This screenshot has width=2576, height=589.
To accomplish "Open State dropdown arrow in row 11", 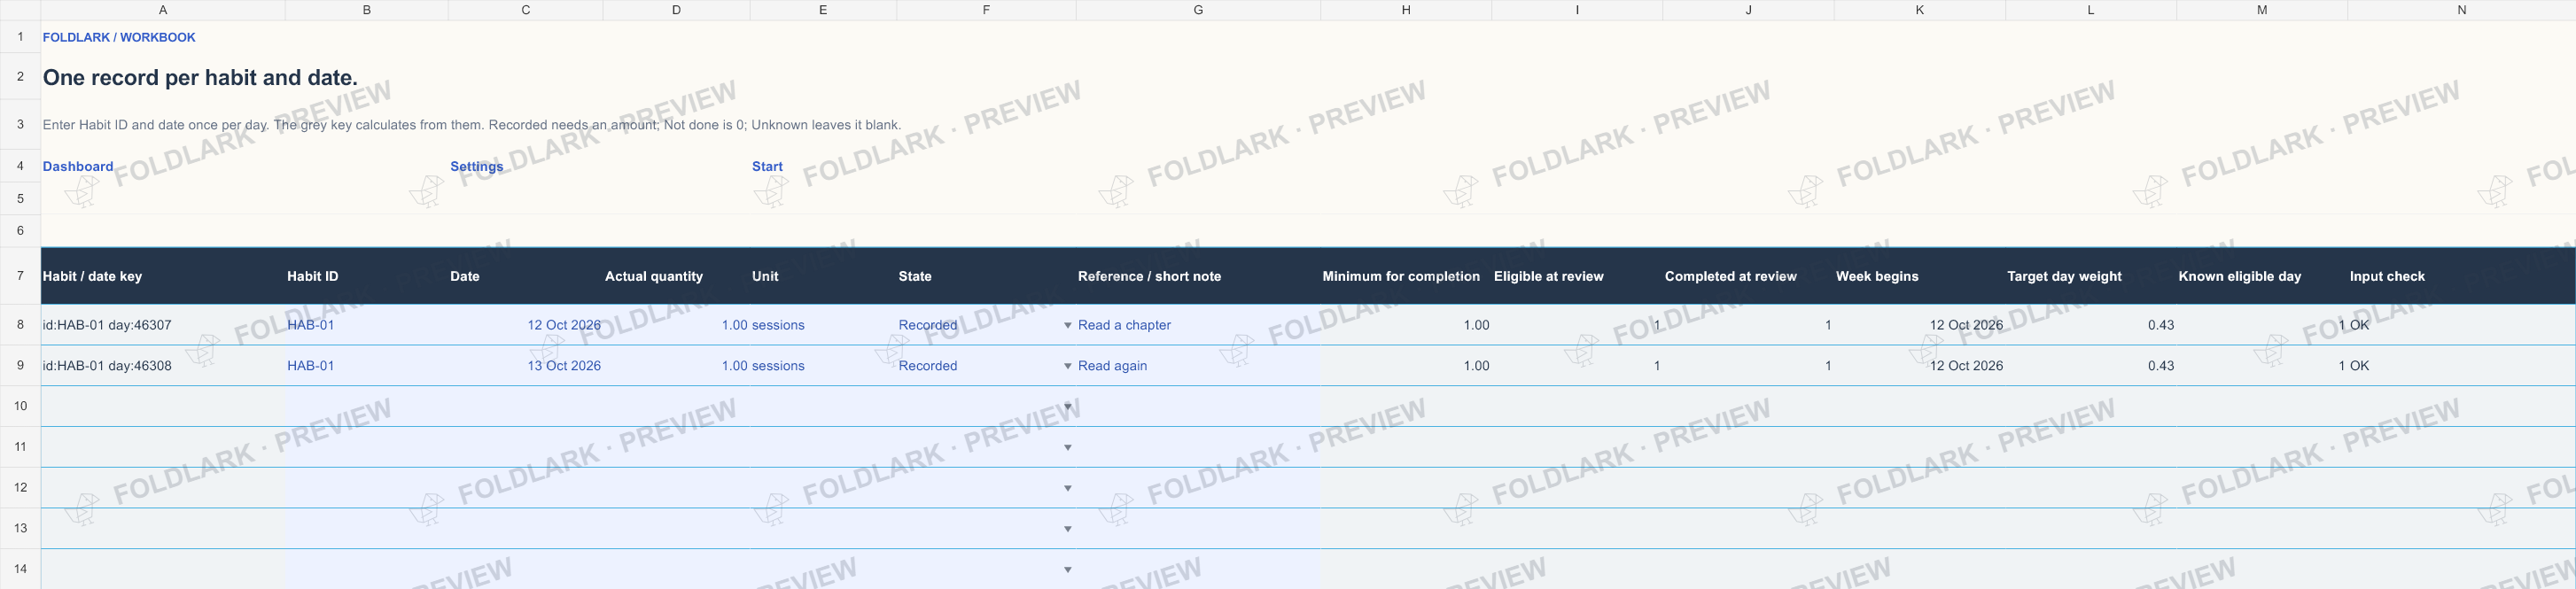I will point(1067,448).
